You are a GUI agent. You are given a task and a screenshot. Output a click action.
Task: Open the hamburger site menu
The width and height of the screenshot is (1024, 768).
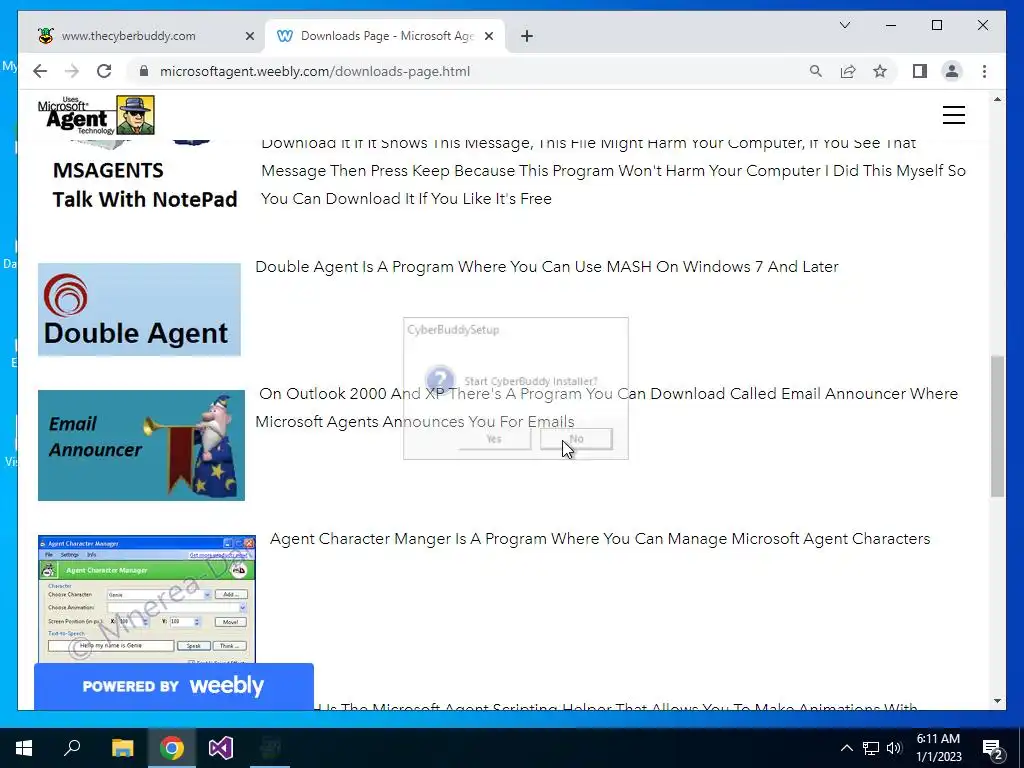[953, 115]
